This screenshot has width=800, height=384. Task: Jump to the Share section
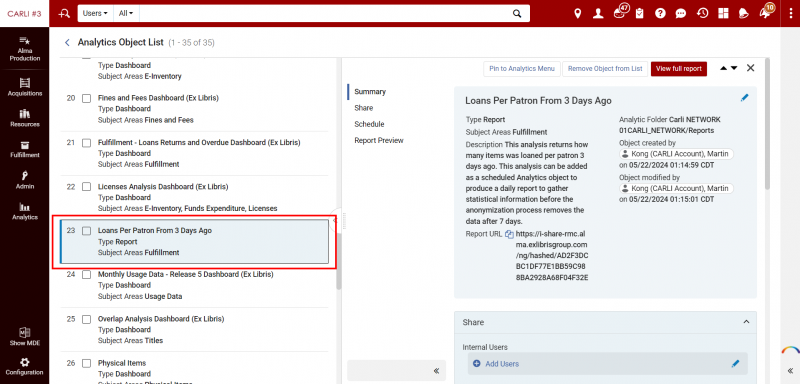pyautogui.click(x=364, y=108)
